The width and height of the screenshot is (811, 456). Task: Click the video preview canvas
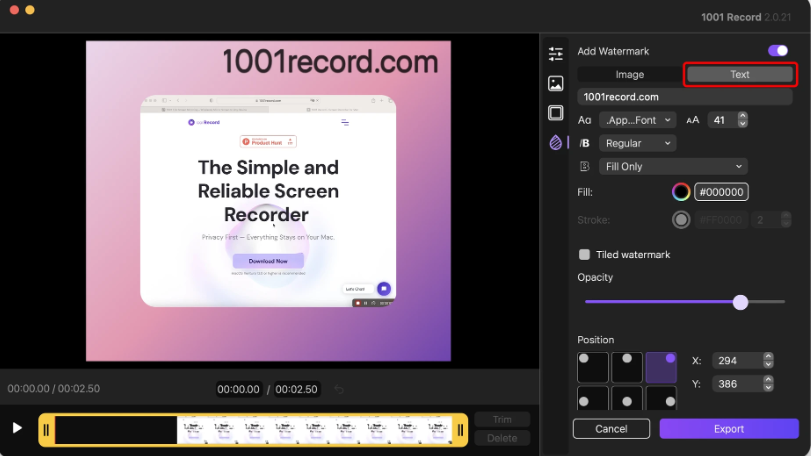point(268,201)
